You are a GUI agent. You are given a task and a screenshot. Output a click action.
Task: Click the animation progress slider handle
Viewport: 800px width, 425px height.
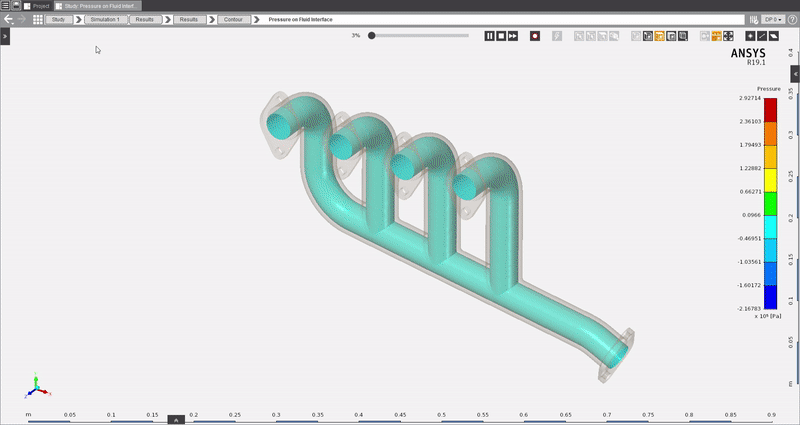(x=372, y=36)
